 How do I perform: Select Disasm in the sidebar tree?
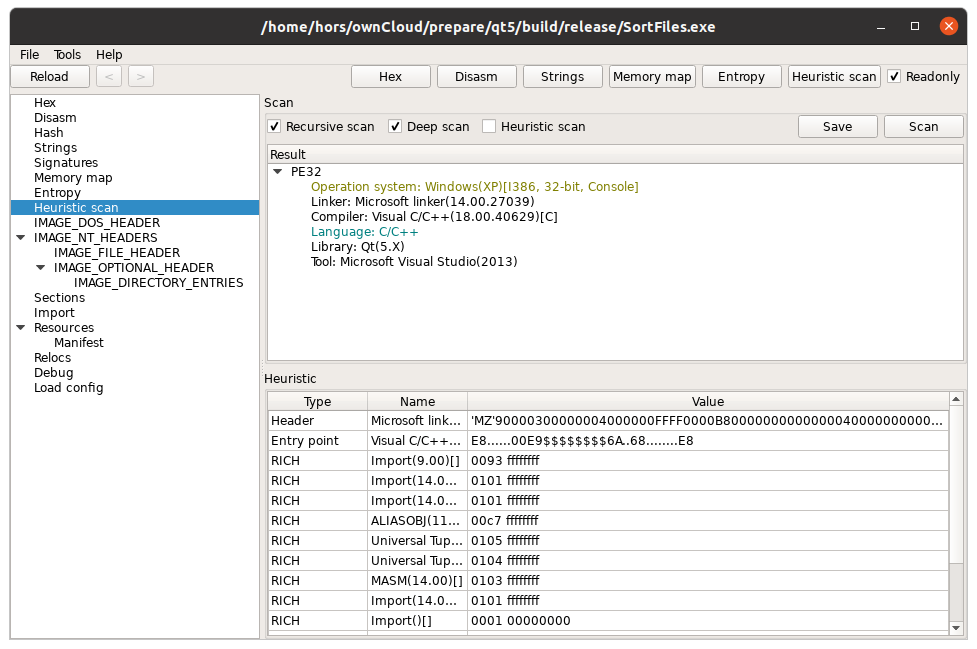pos(55,118)
